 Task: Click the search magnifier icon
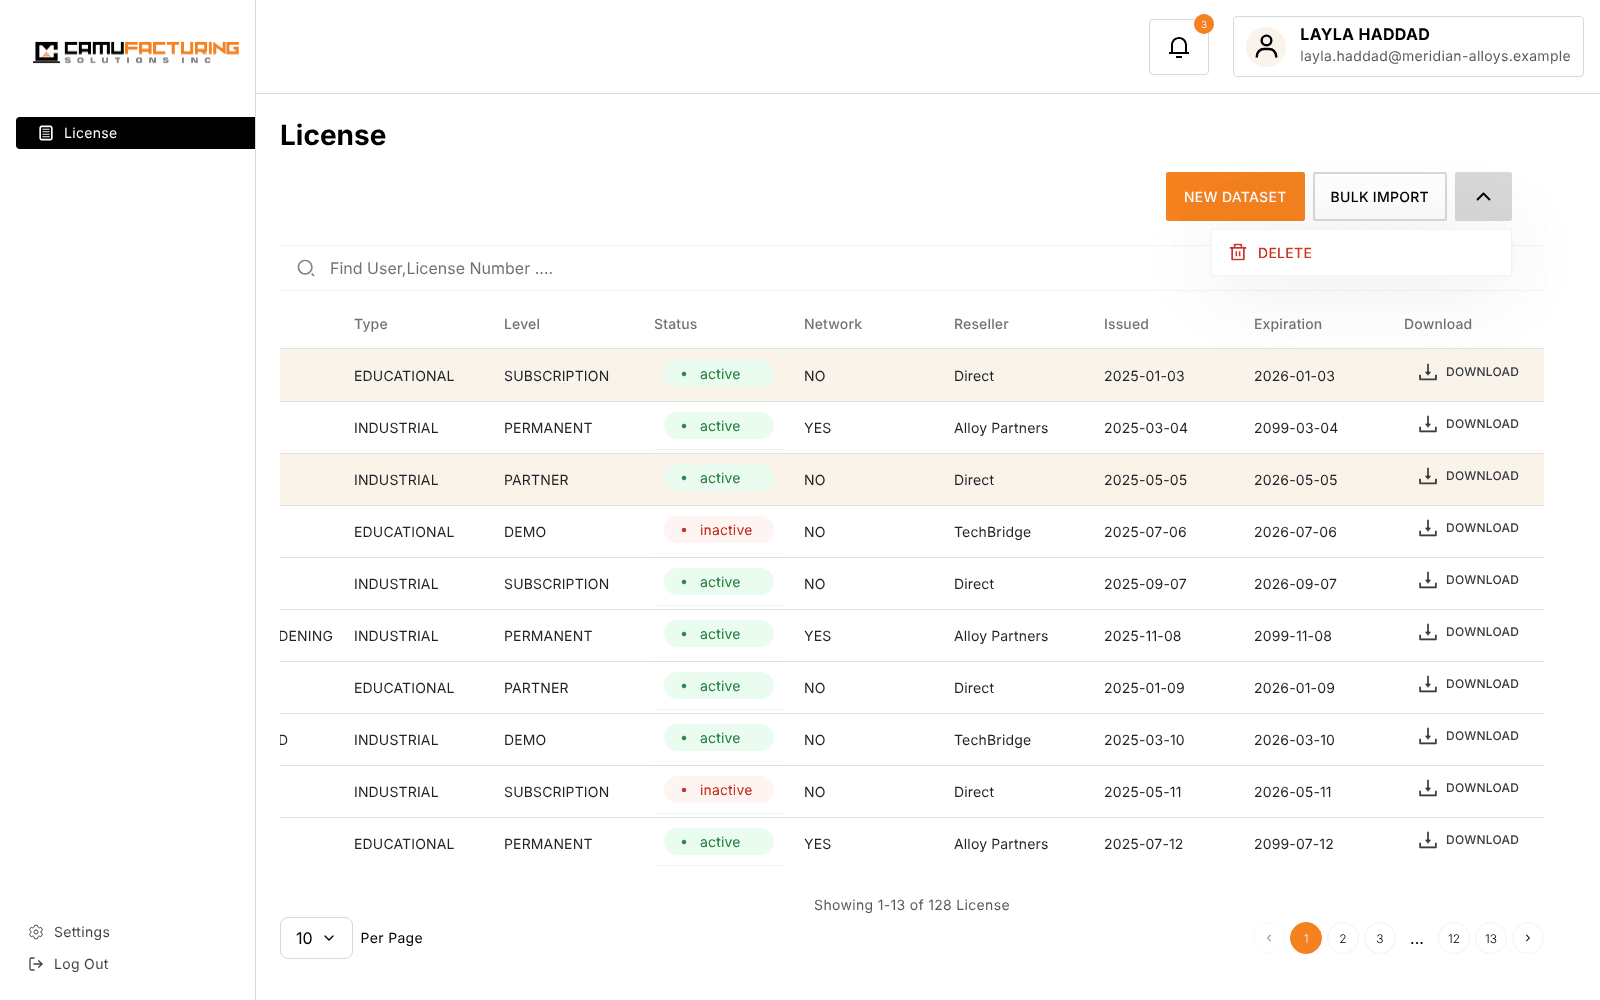tap(306, 268)
